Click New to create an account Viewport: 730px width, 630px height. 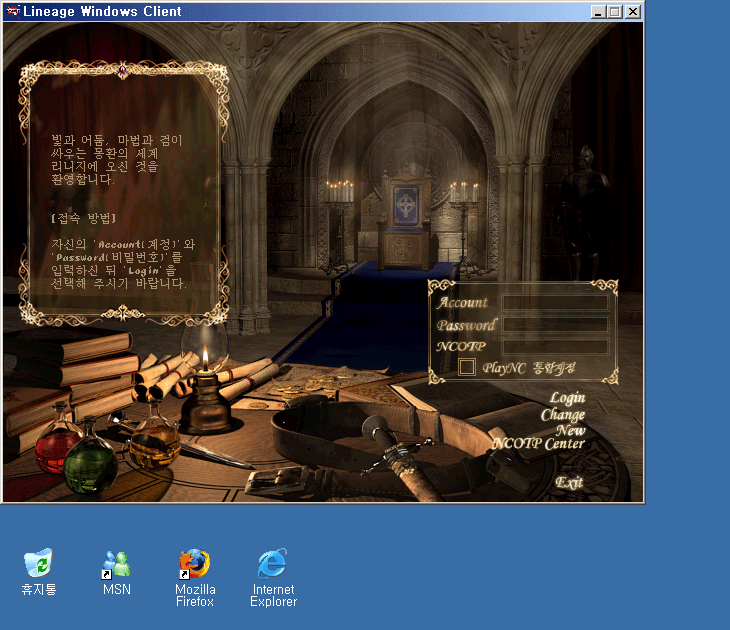coord(571,430)
